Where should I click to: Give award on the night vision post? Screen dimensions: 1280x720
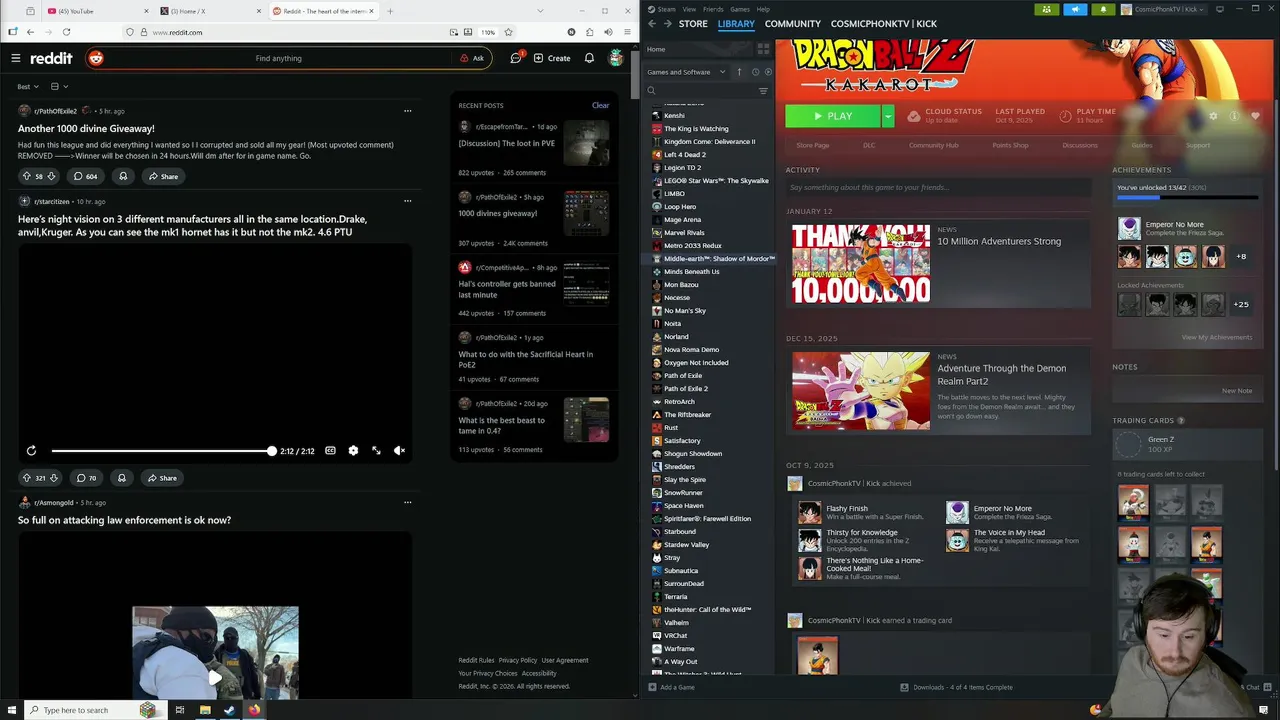(x=122, y=478)
